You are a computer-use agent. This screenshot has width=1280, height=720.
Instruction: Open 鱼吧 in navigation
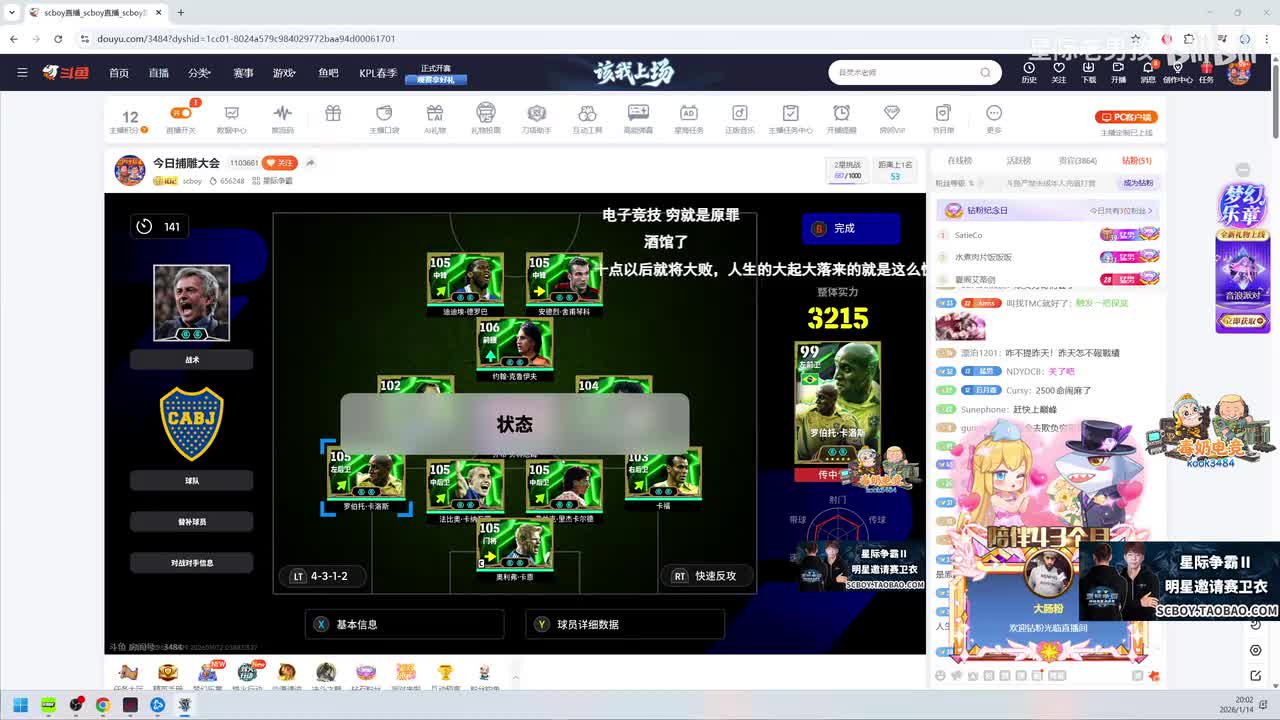[x=328, y=72]
